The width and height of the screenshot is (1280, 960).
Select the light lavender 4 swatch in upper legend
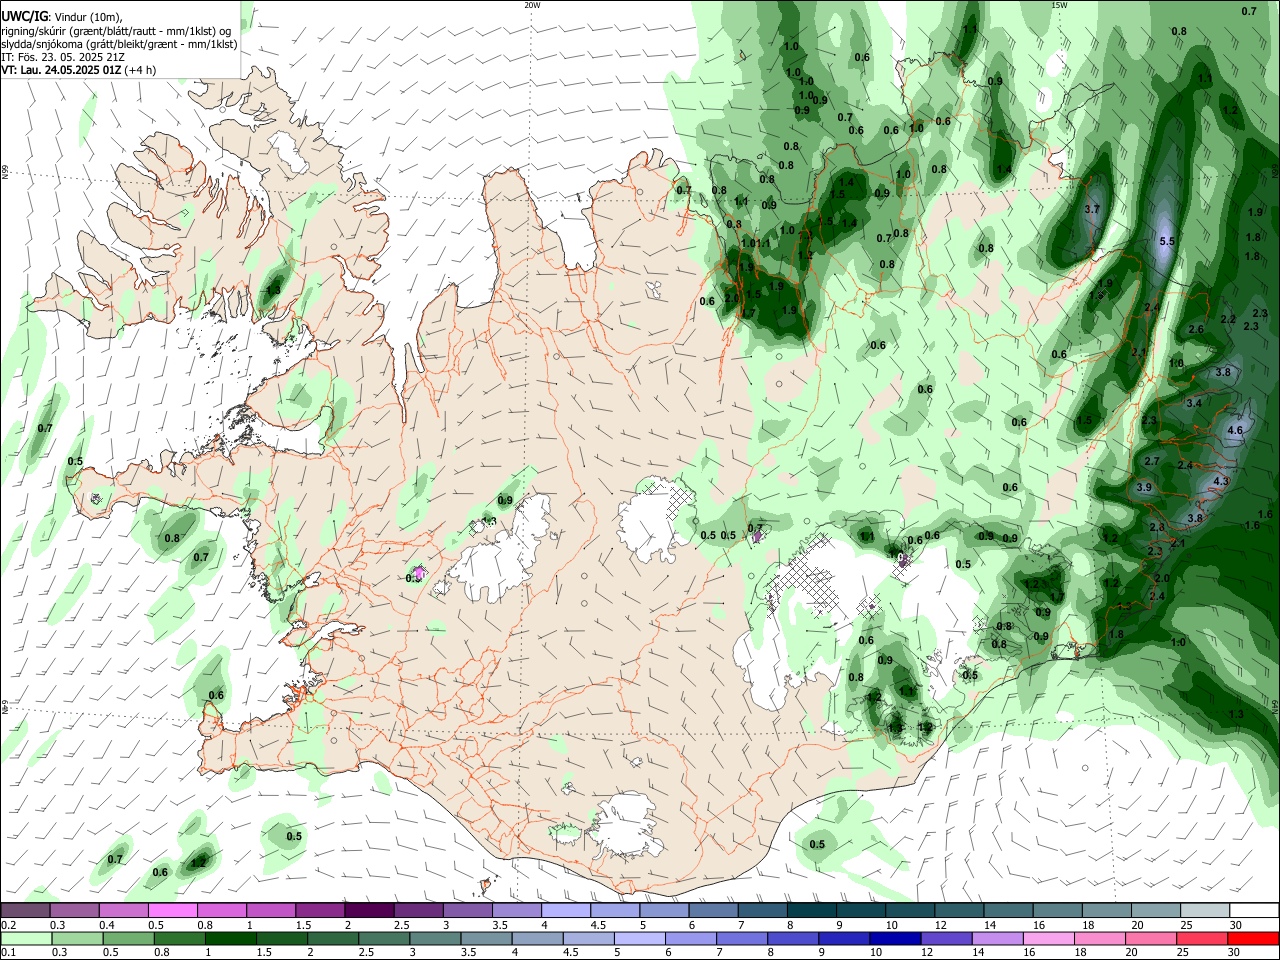[x=566, y=911]
